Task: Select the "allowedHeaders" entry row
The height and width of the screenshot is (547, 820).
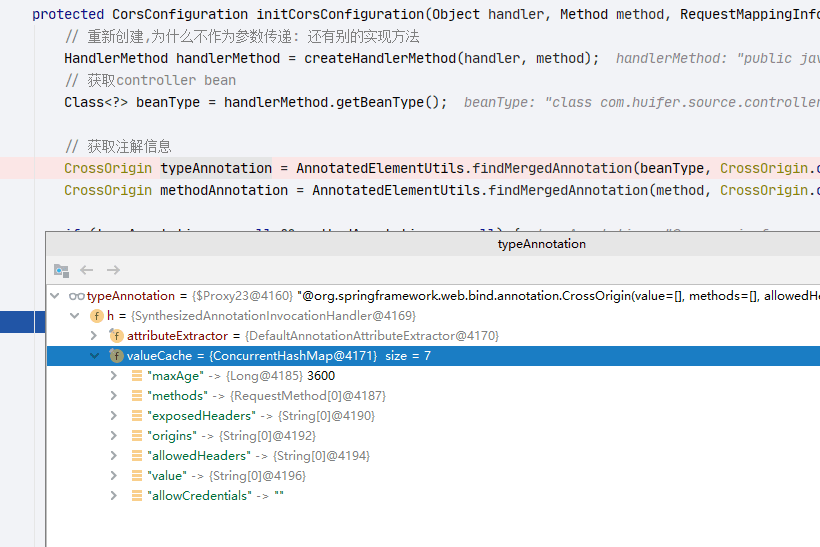Action: (433, 455)
